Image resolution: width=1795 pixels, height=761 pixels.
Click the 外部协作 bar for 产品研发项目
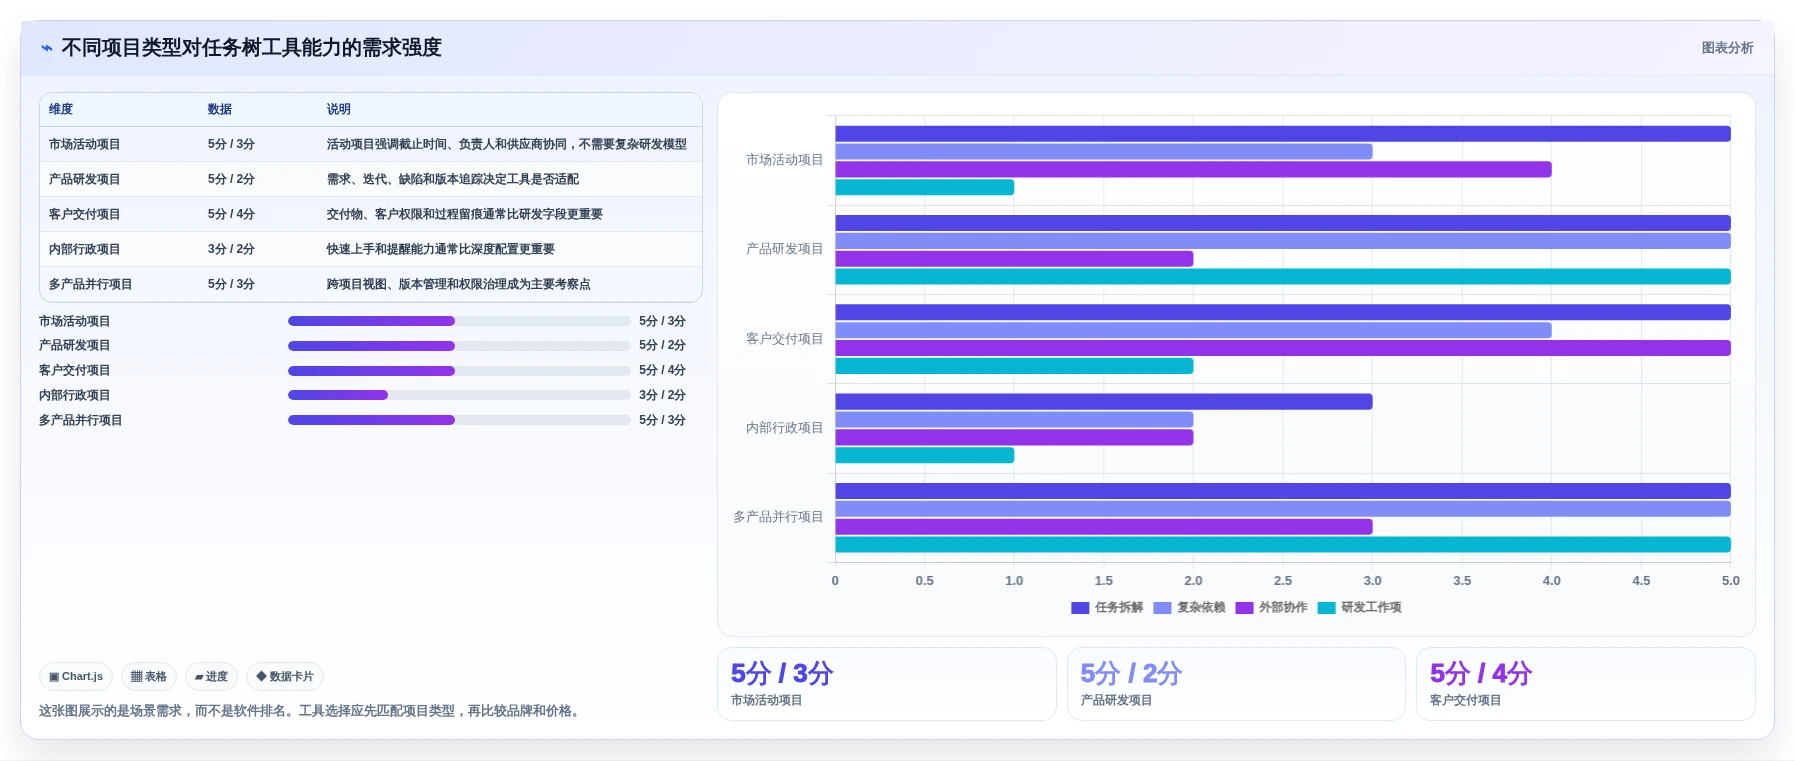(x=1015, y=259)
